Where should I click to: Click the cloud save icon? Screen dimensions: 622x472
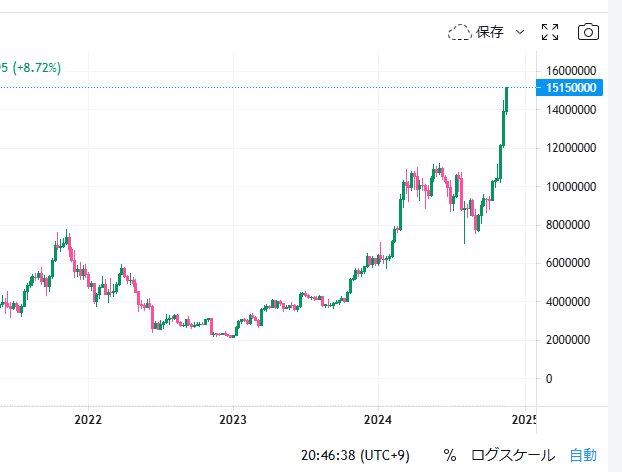coord(460,32)
